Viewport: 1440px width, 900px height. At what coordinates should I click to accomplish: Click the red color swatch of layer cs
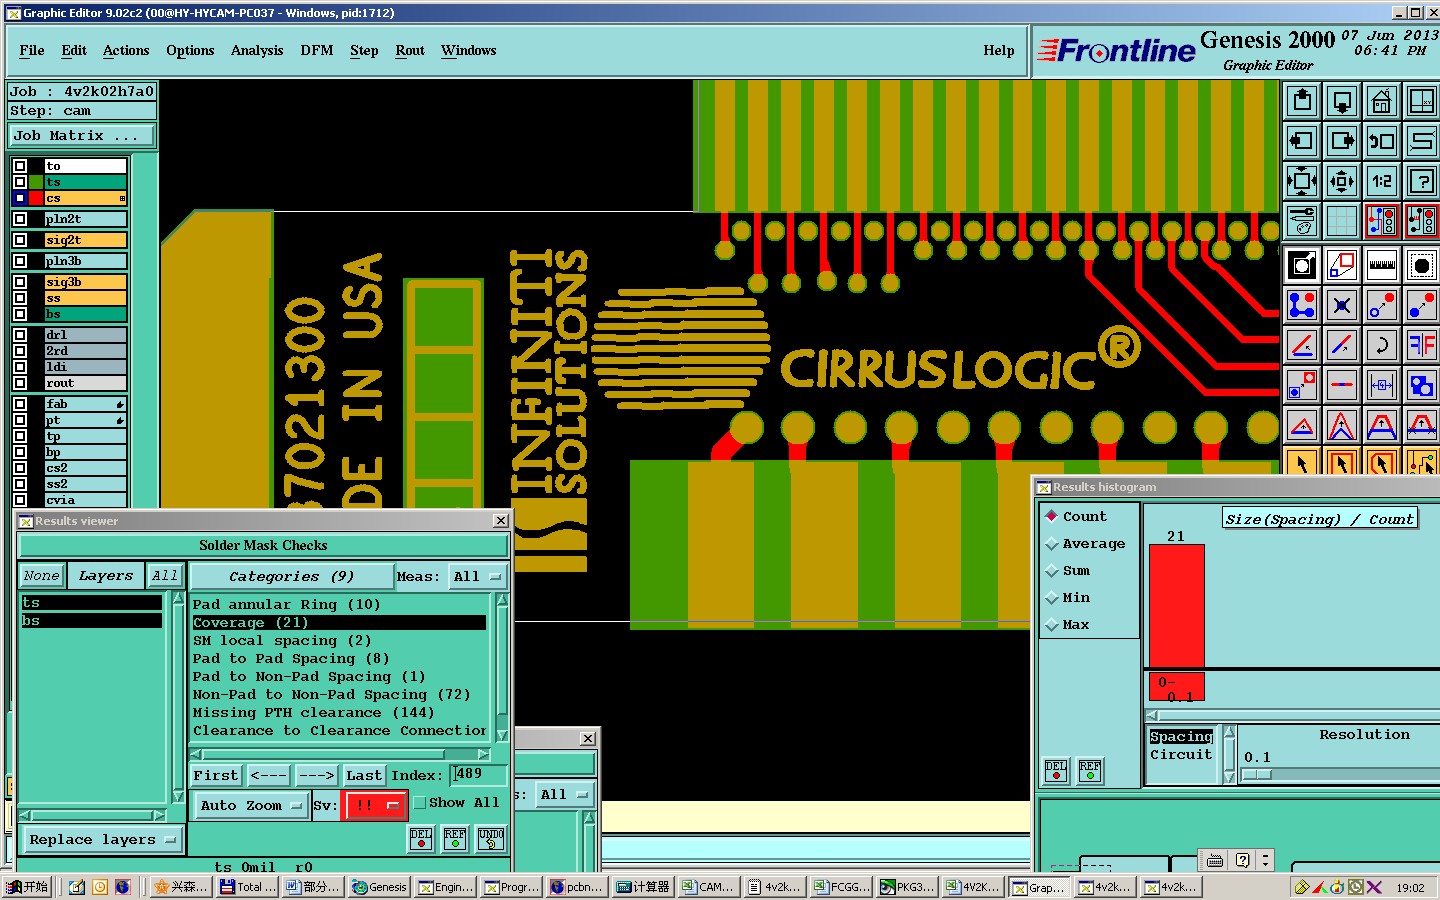click(36, 198)
